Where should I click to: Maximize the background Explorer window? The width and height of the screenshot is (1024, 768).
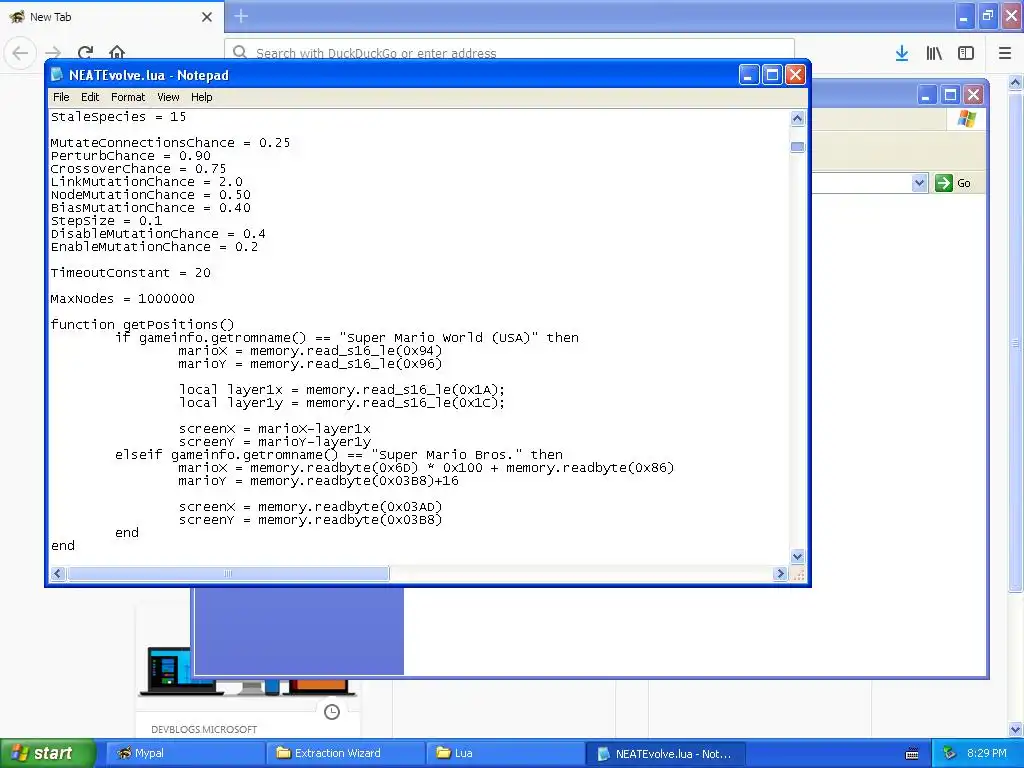click(x=950, y=95)
